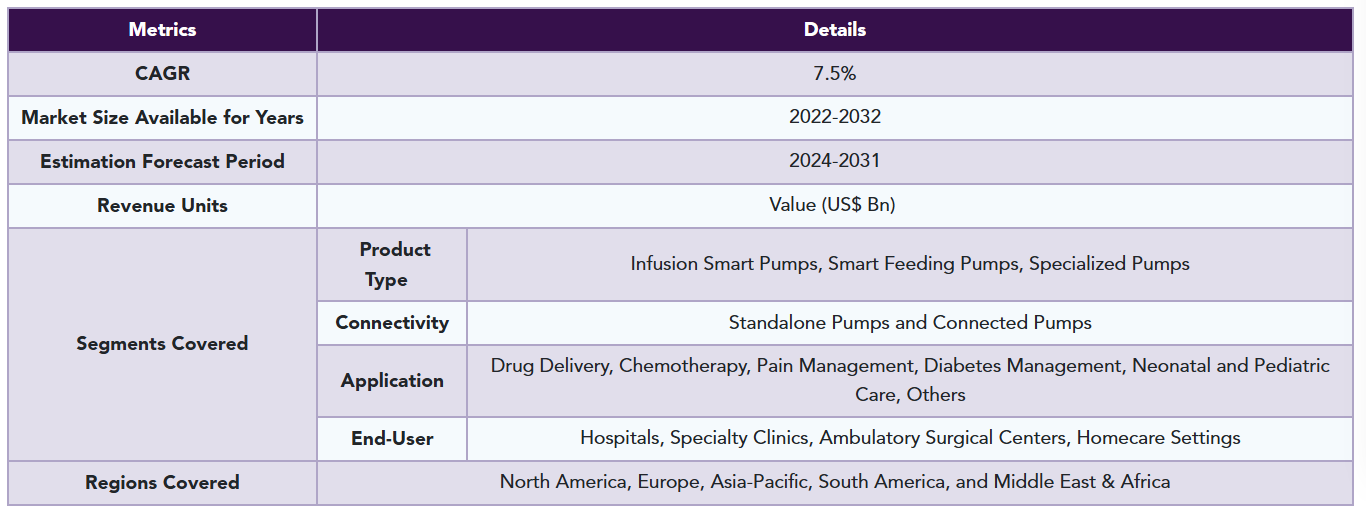Screen dimensions: 1366x508
Task: Click the Metrics column header
Action: click(162, 30)
